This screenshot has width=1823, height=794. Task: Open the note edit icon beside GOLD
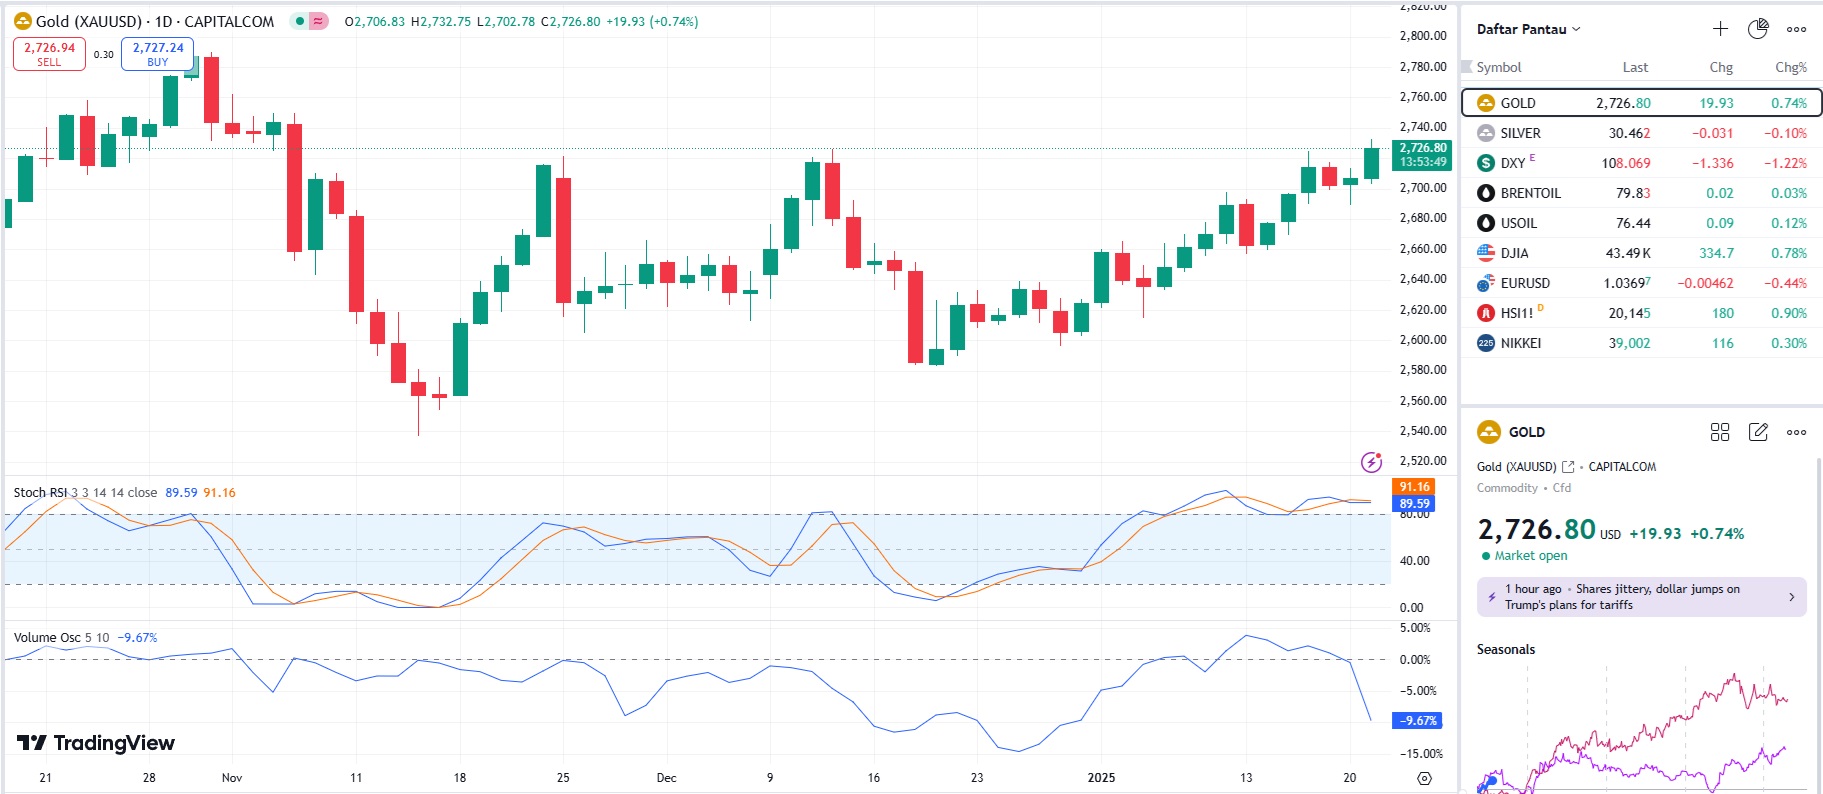[1758, 432]
